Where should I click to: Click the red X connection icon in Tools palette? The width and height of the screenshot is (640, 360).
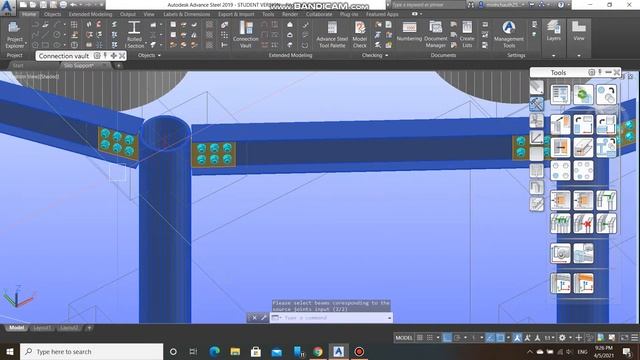pos(583,224)
